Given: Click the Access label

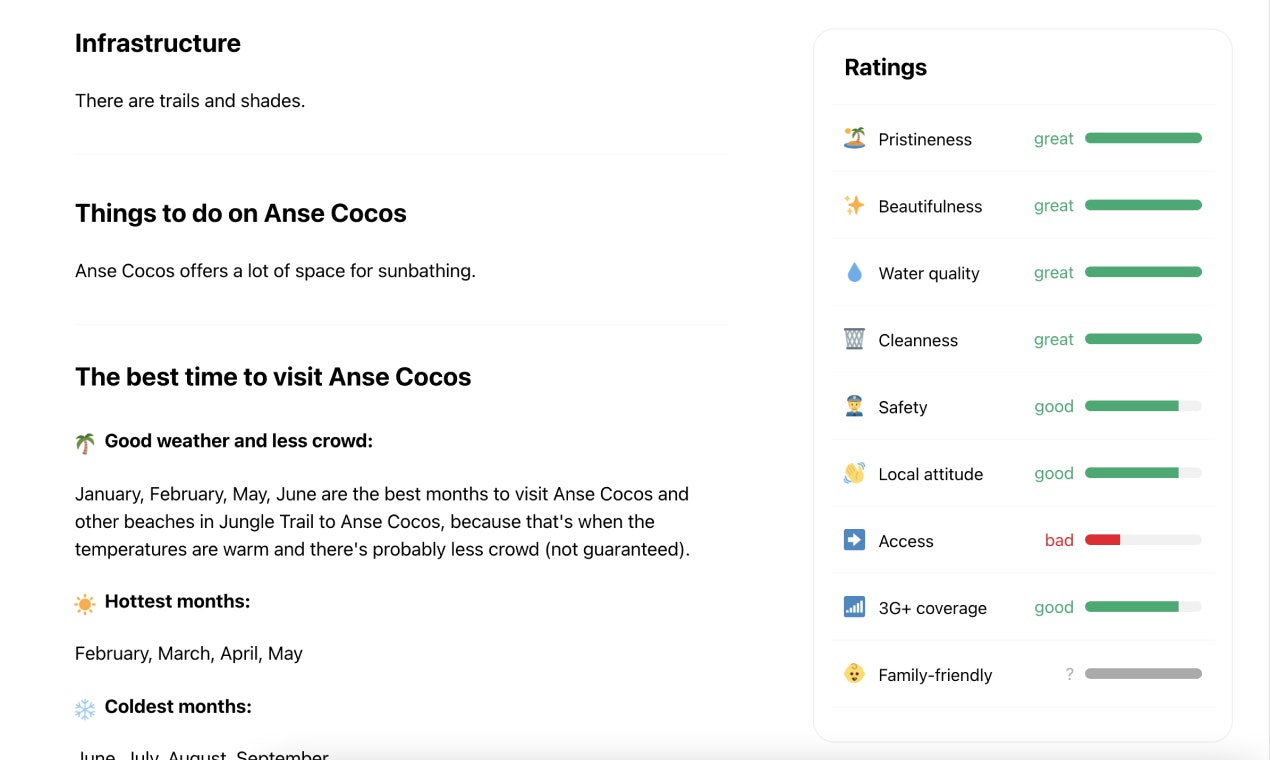Looking at the screenshot, I should [x=906, y=541].
